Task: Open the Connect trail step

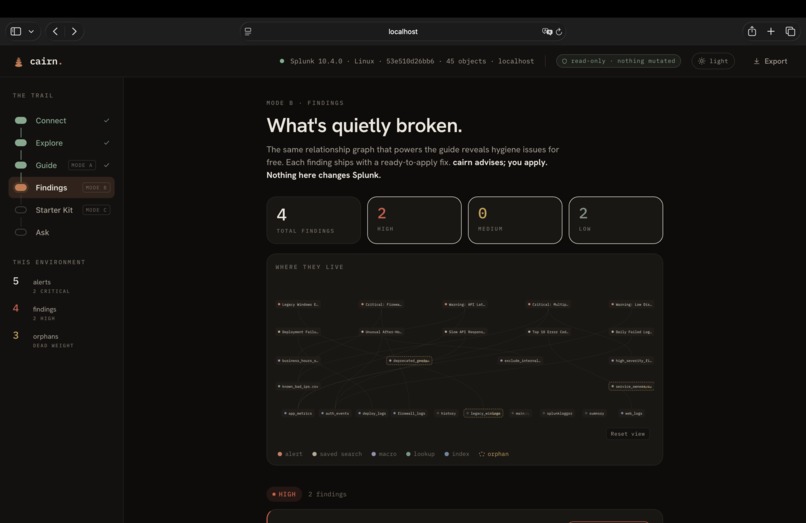Action: pyautogui.click(x=62, y=120)
